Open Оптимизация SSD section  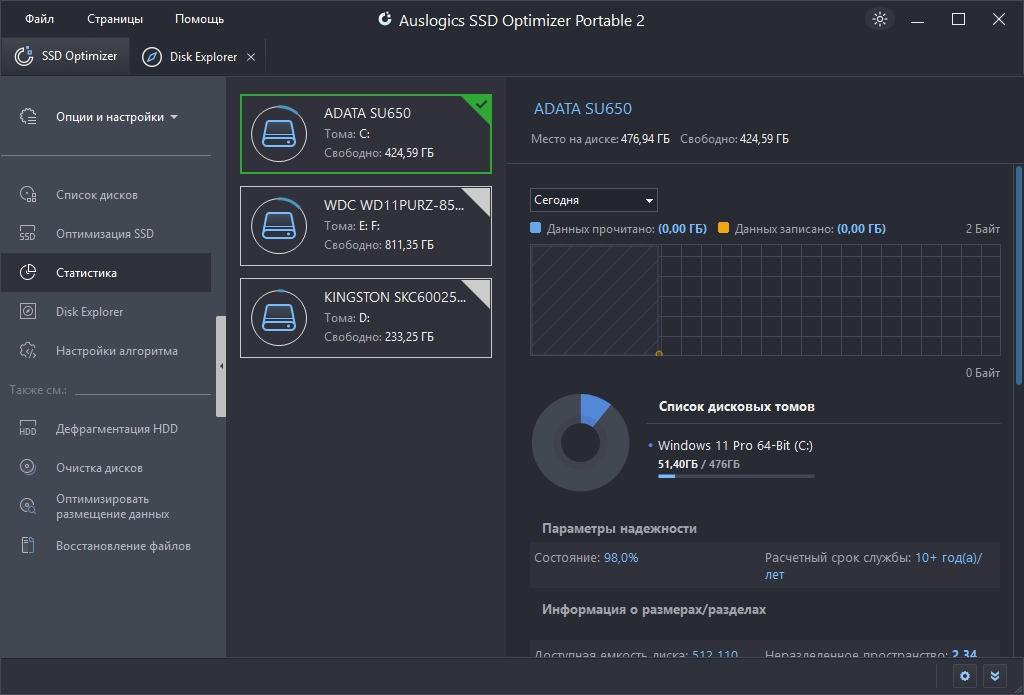pyautogui.click(x=106, y=234)
